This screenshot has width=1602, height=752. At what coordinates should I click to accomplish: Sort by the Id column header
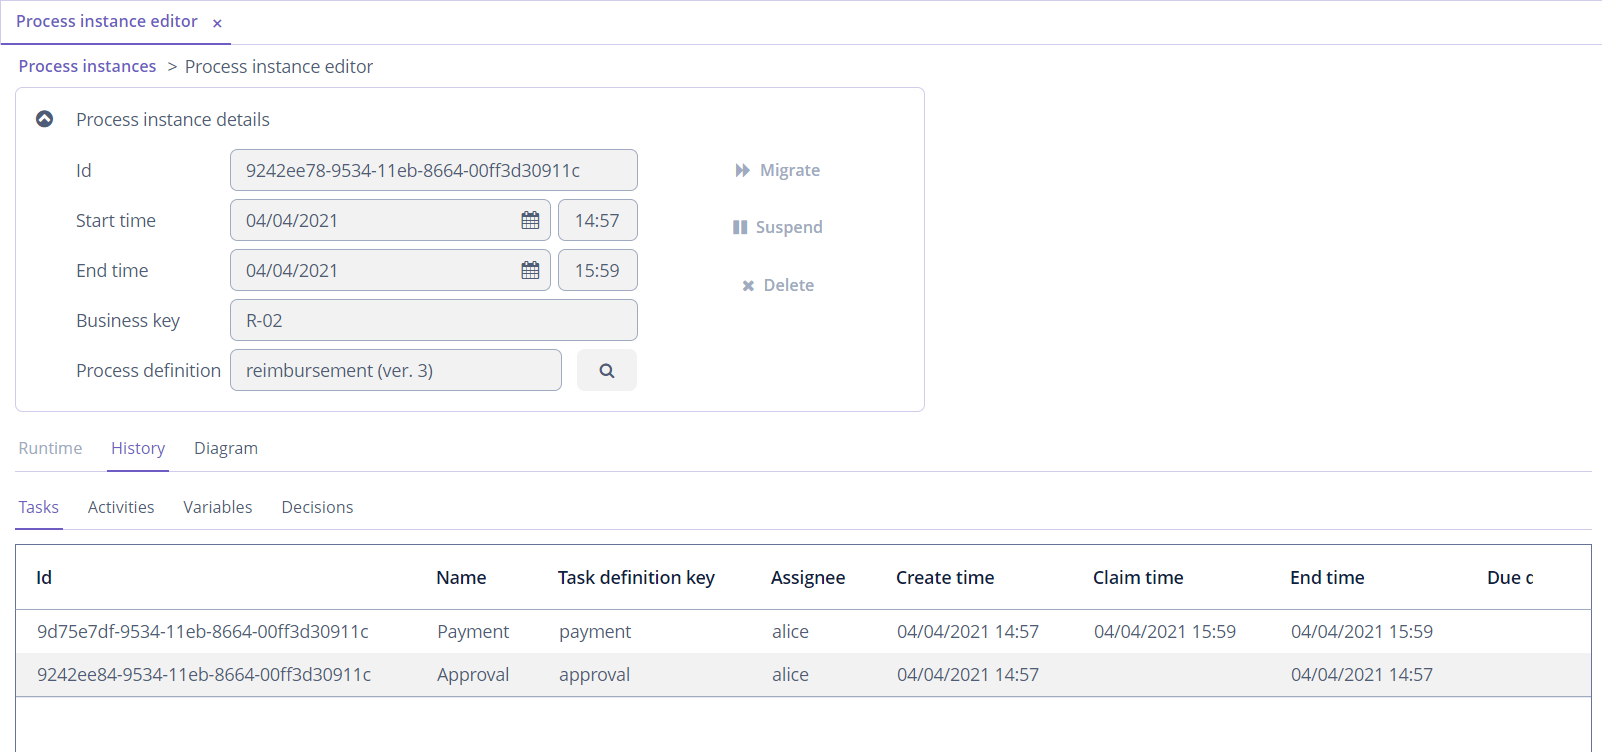[x=44, y=577]
